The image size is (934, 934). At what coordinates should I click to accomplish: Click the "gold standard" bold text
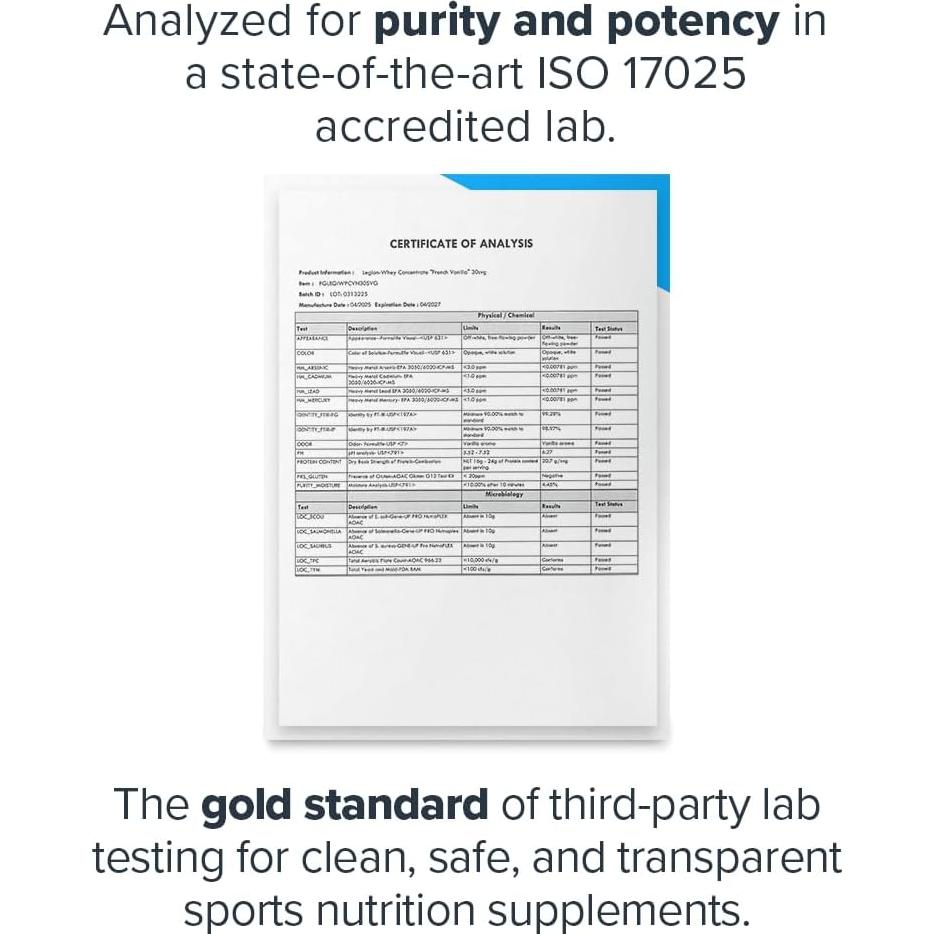tap(345, 806)
